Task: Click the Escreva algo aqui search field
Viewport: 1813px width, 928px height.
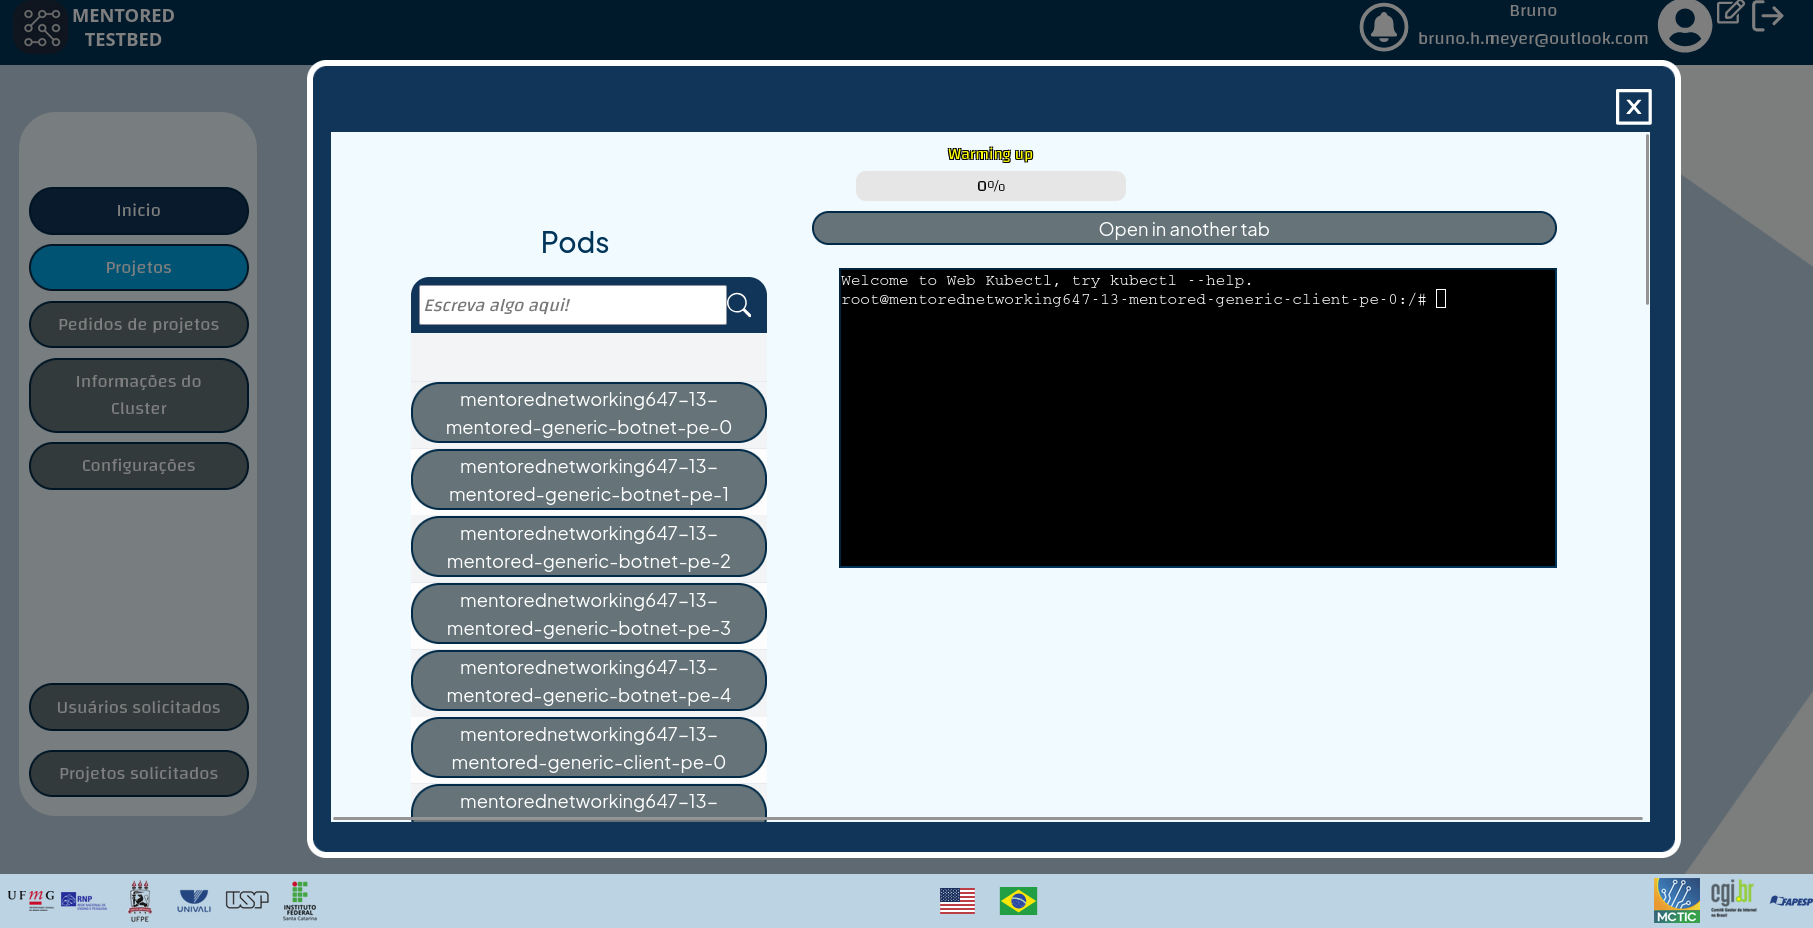Action: [x=570, y=305]
